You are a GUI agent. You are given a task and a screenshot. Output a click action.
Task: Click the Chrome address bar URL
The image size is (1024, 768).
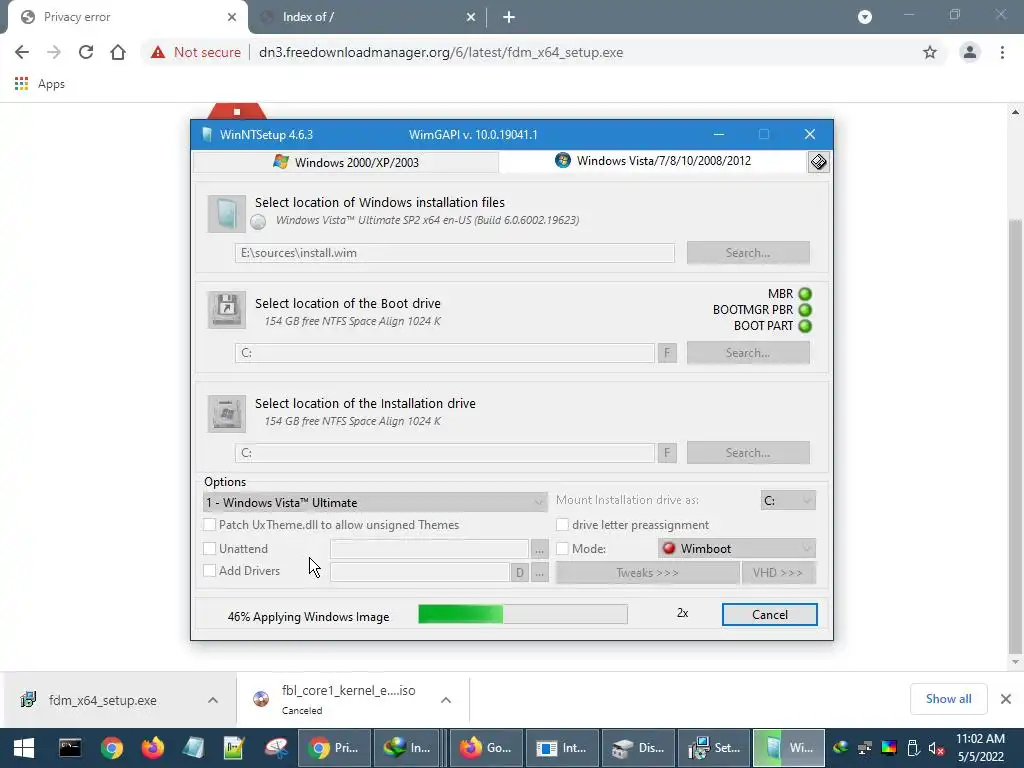click(441, 52)
